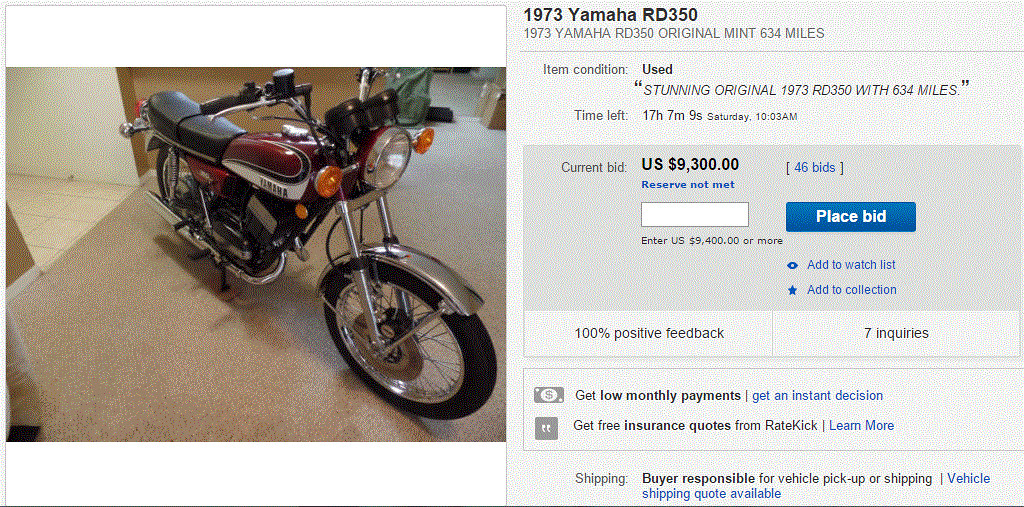Click into the bid amount field
Screen dimensions: 1024x507
point(694,215)
